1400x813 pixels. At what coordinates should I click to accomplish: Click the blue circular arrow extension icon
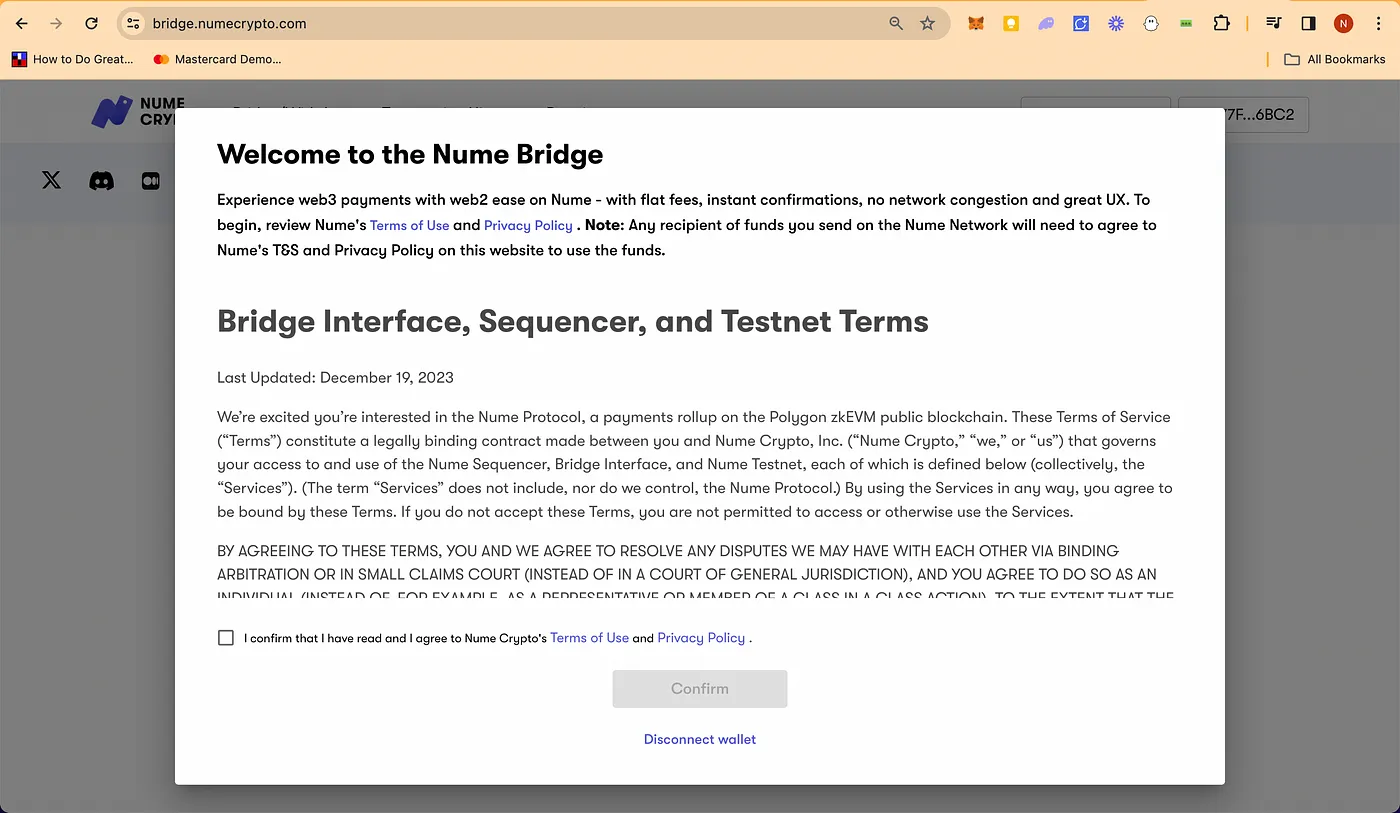coord(1081,23)
